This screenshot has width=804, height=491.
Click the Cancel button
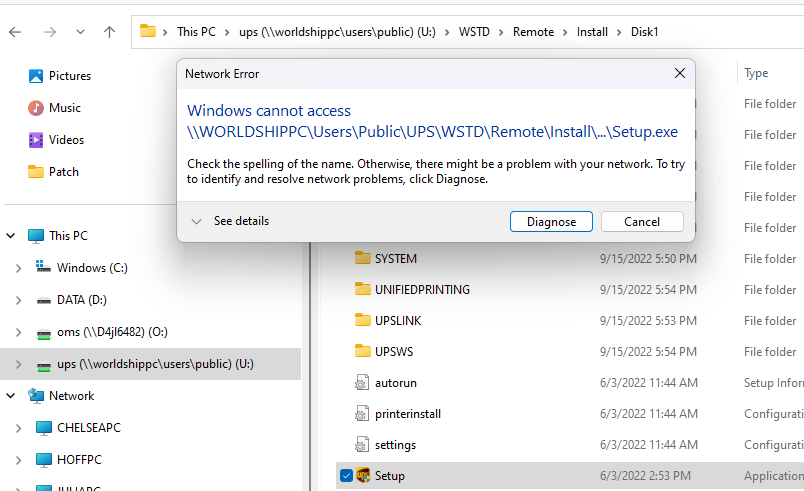pyautogui.click(x=642, y=221)
